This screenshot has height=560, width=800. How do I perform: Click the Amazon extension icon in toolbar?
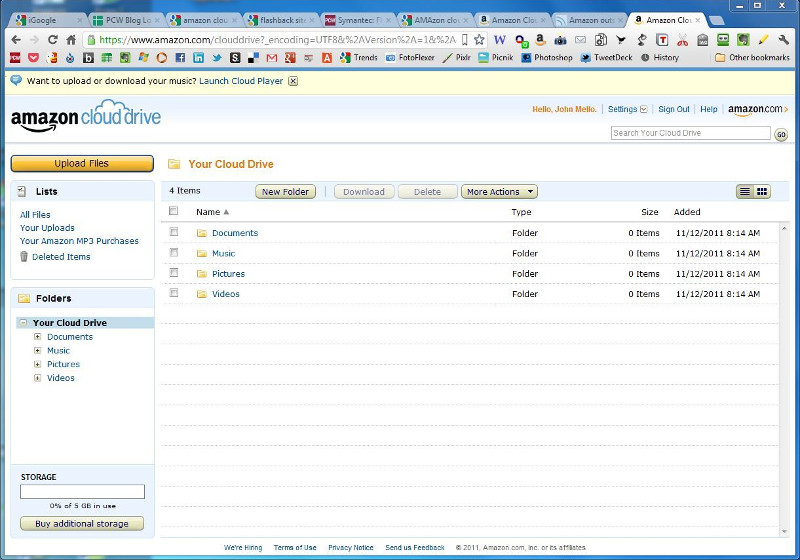(x=540, y=40)
